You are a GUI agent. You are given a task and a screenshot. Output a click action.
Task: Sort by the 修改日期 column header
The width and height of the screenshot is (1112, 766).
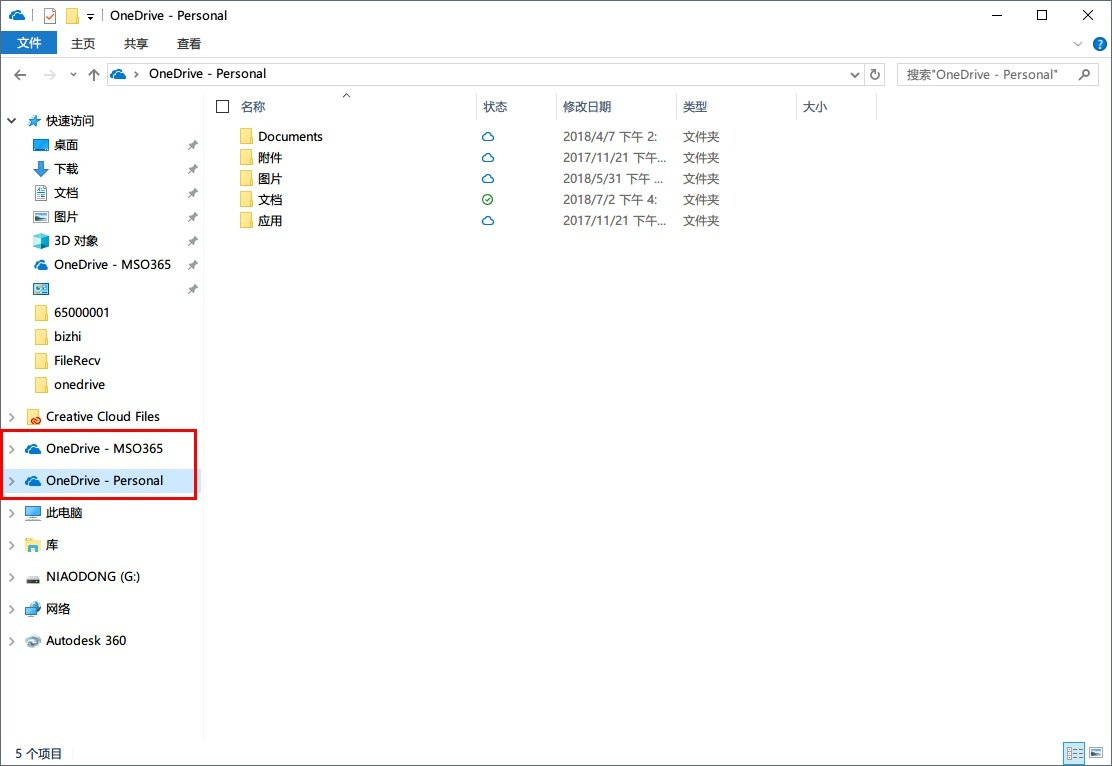pos(586,106)
